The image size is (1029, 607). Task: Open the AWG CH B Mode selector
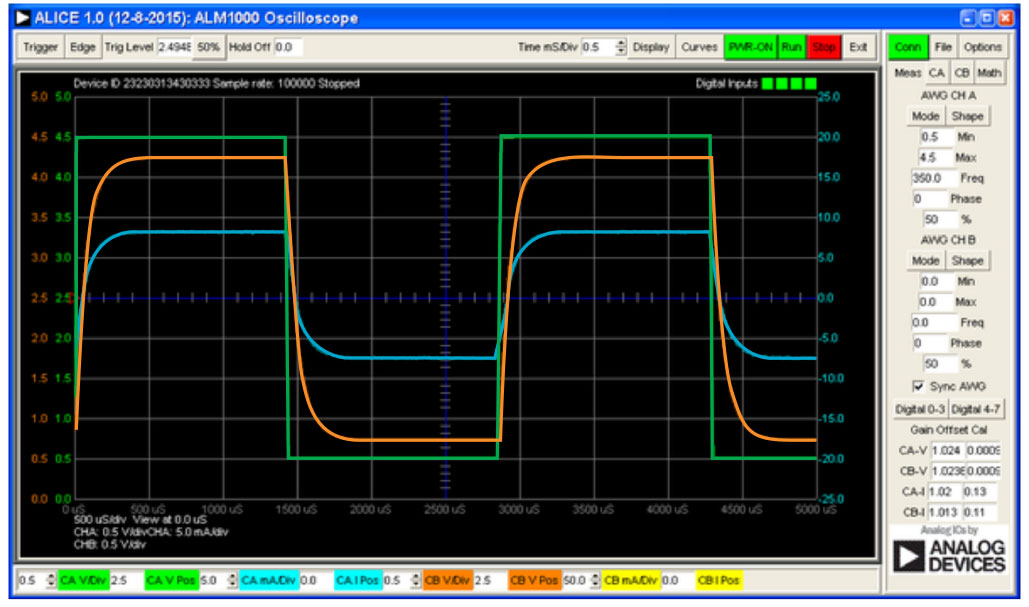(925, 260)
